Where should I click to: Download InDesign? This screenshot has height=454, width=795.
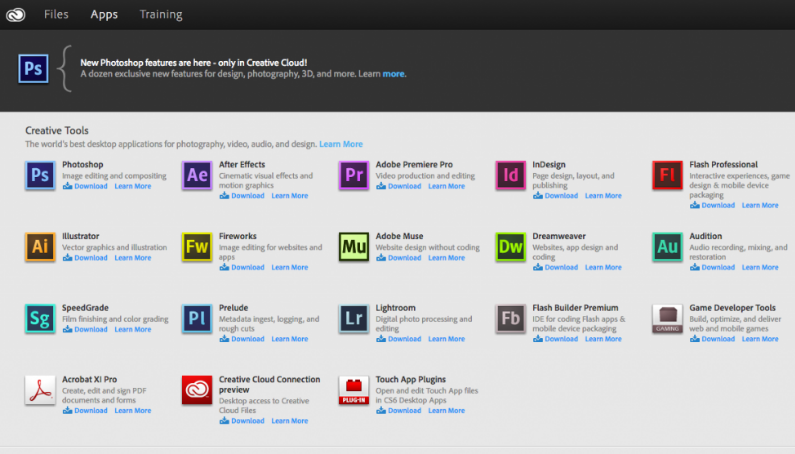click(x=555, y=196)
